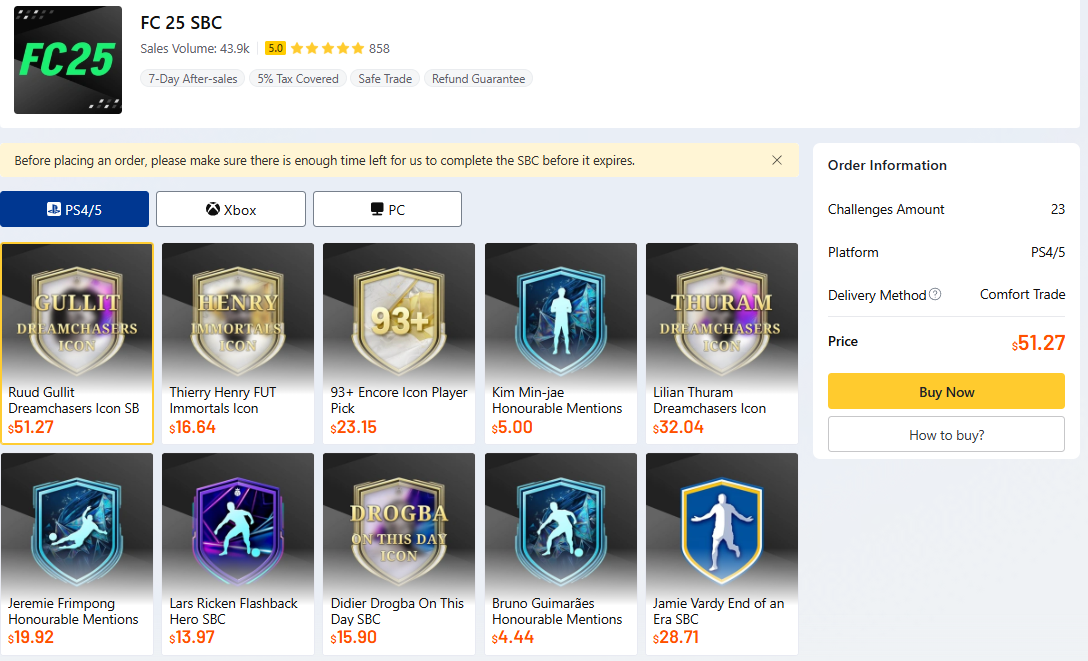Click the Safe Trade tag
Screen dimensions: 1088x661
[385, 78]
